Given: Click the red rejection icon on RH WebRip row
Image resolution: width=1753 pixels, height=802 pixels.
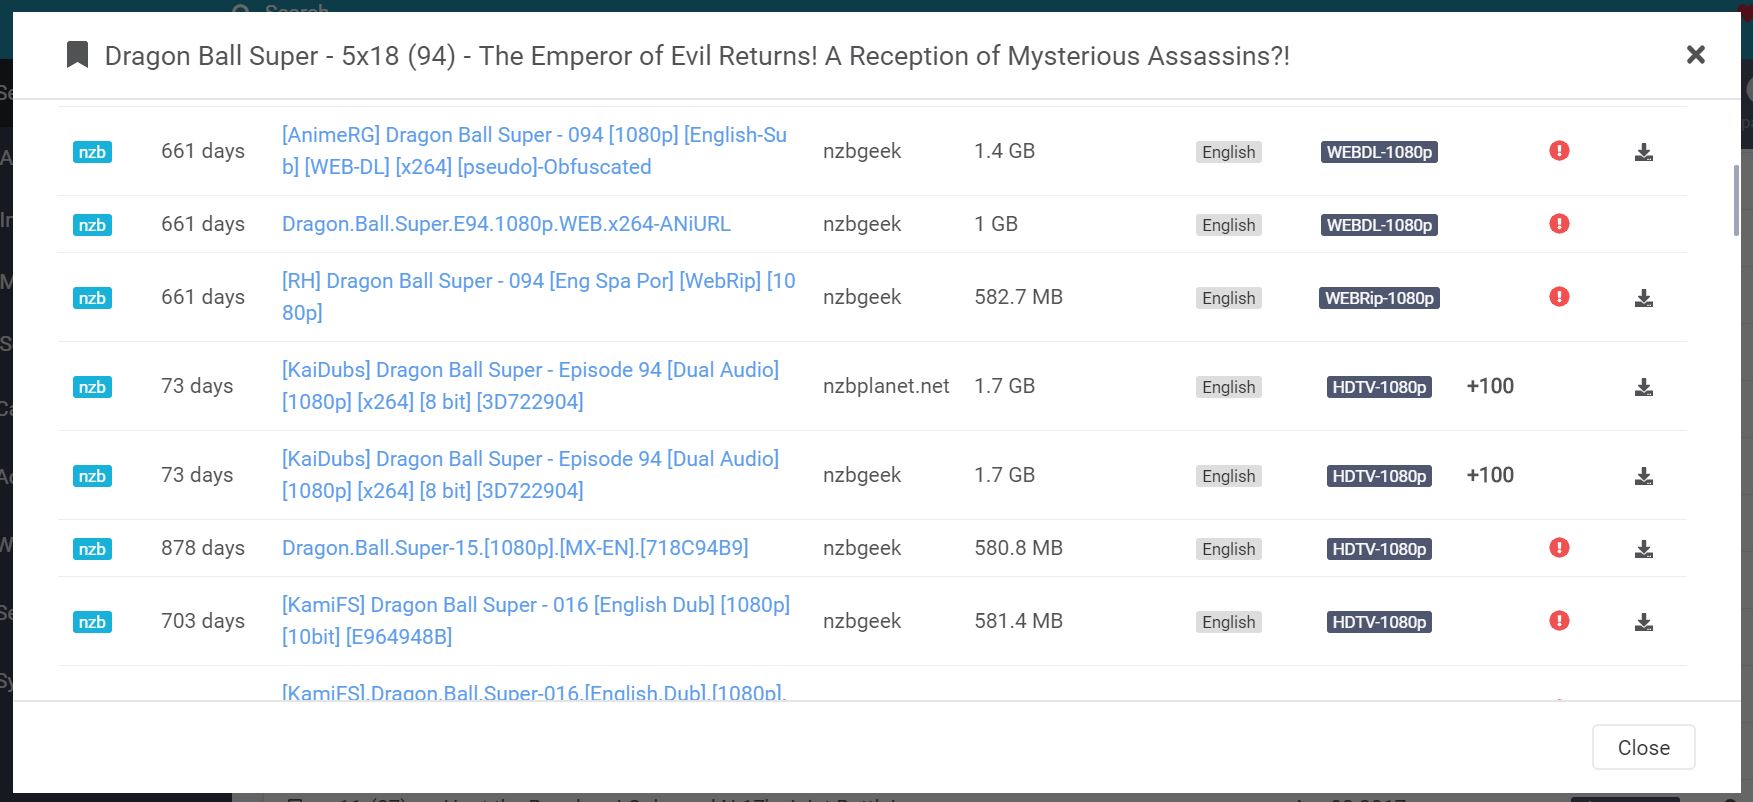Looking at the screenshot, I should click(1559, 297).
